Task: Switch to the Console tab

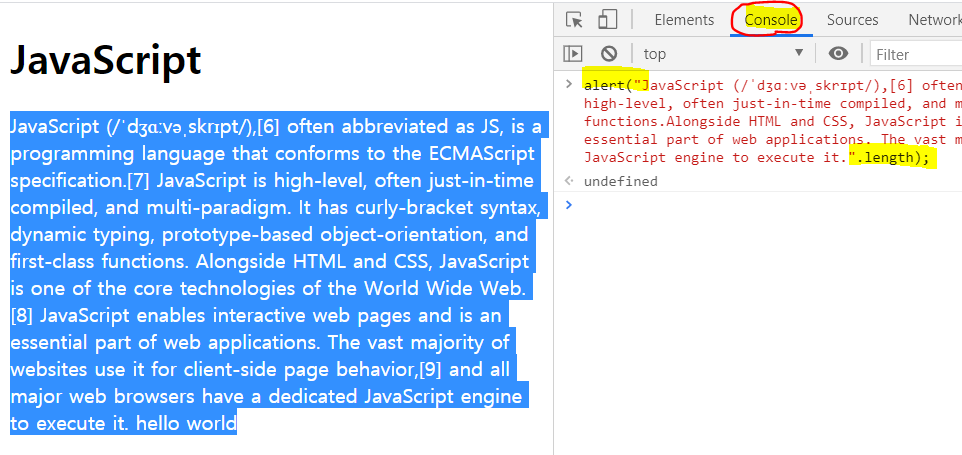Action: point(771,20)
